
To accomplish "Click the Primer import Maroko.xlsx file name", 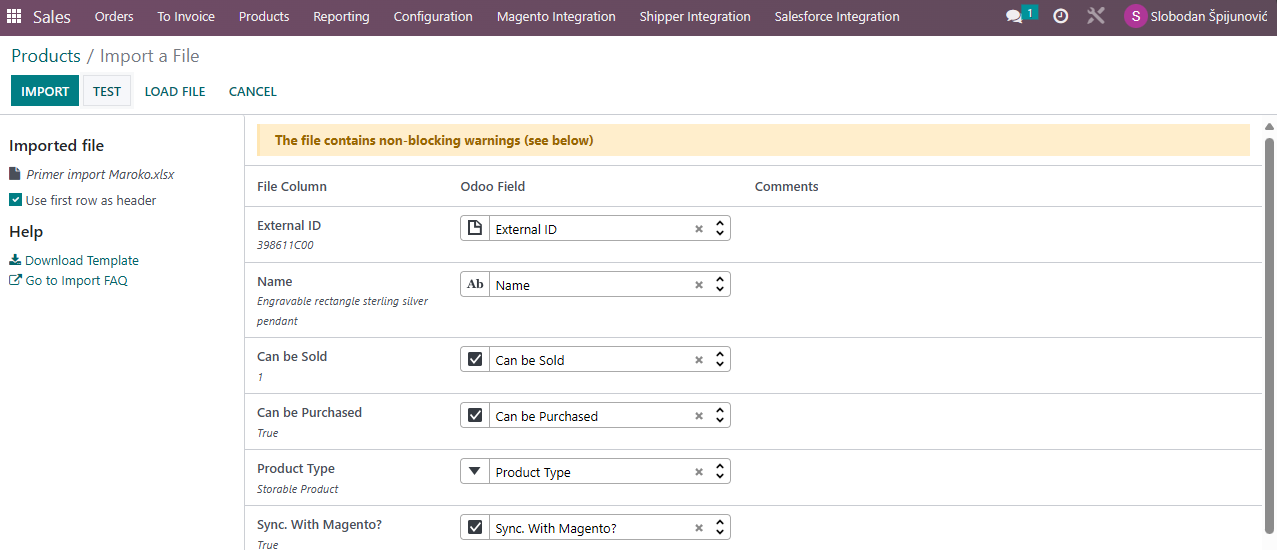I will tap(100, 174).
